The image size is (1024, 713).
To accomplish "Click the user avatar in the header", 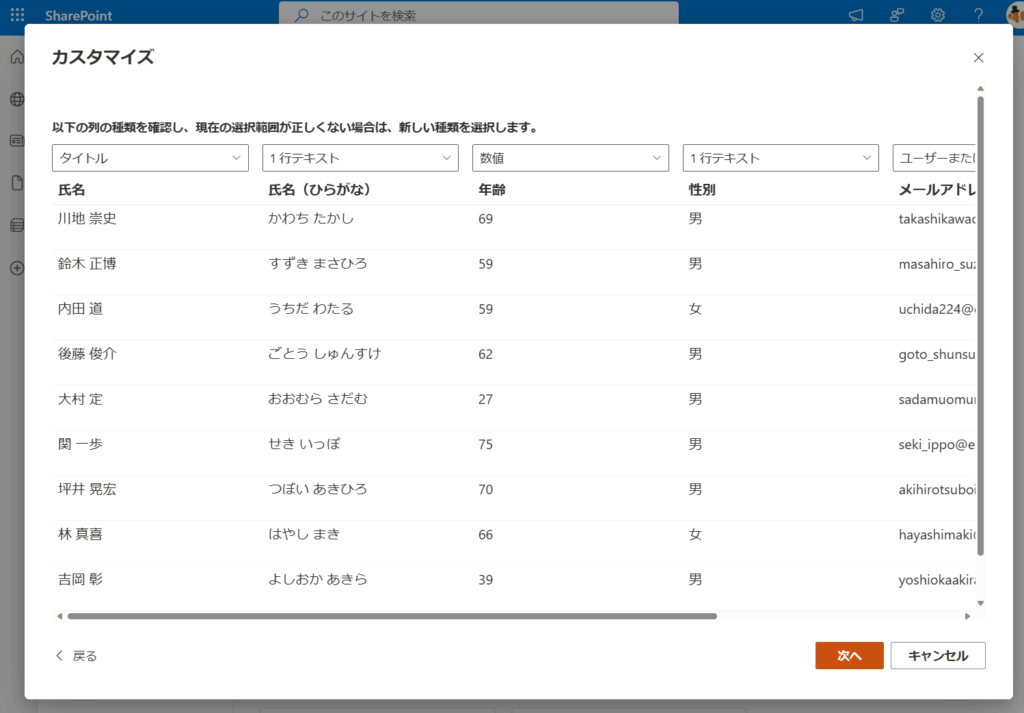I will coord(1016,14).
